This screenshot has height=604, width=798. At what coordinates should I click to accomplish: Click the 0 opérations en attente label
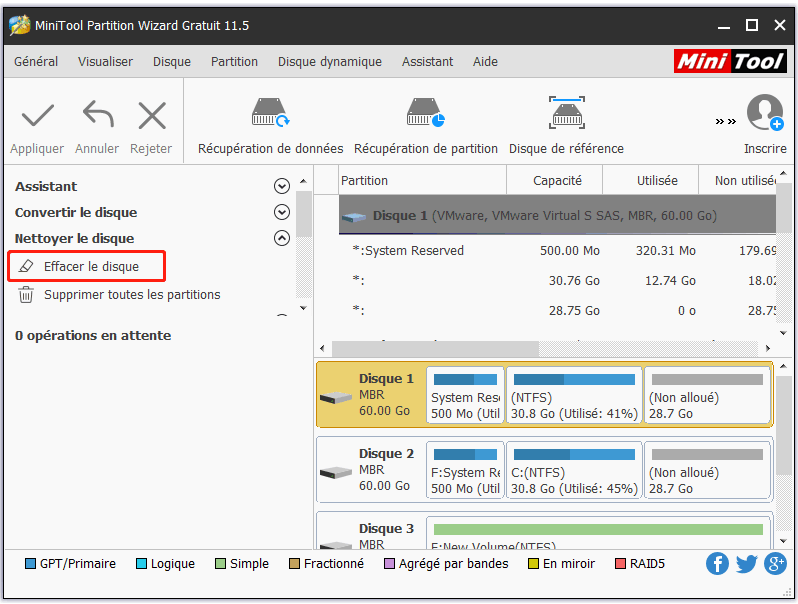[x=93, y=336]
